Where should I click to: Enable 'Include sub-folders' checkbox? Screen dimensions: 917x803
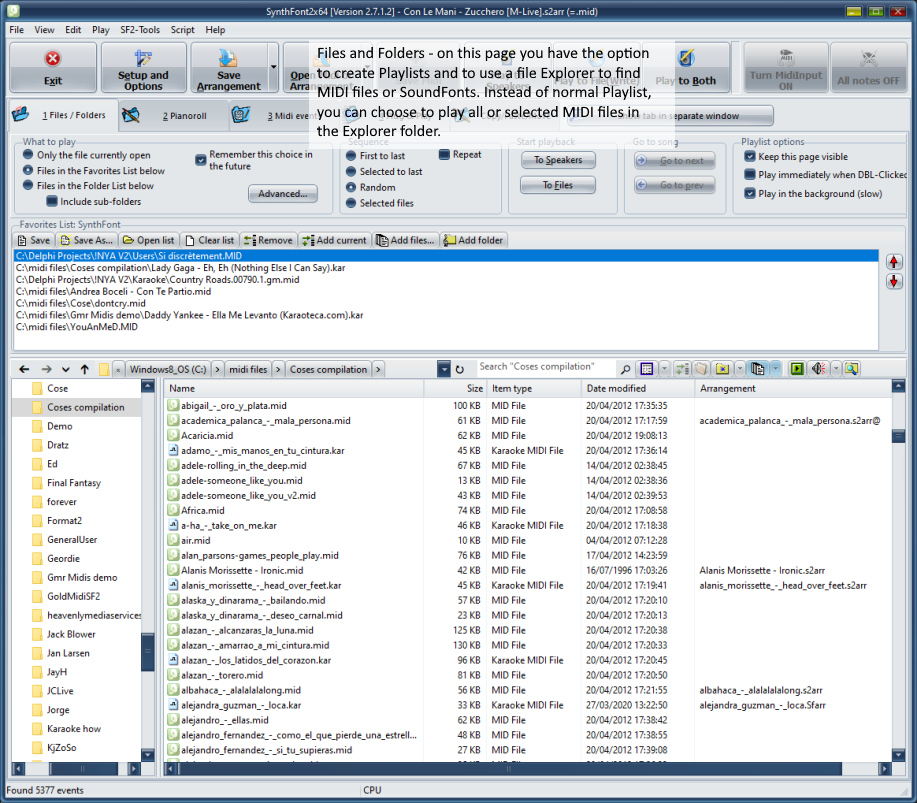94,201
